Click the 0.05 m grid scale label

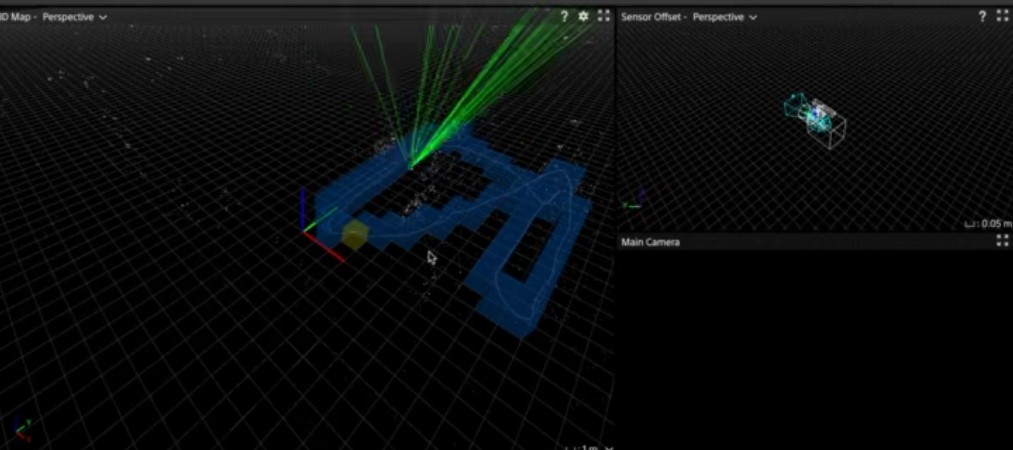click(987, 224)
